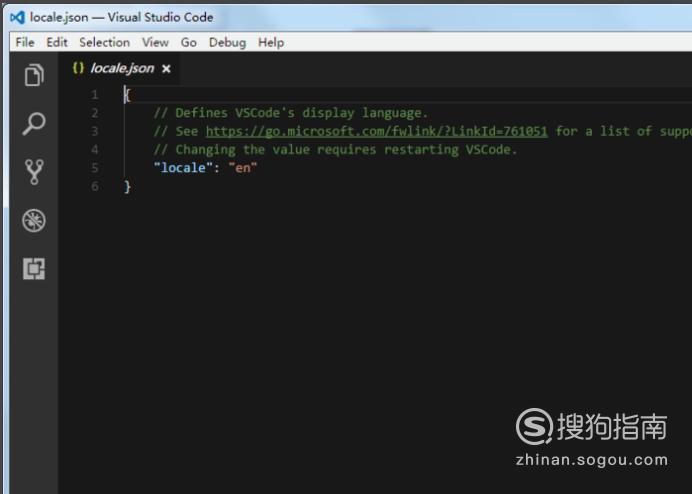Viewport: 692px width, 494px height.
Task: Open the Go menu
Action: 189,42
